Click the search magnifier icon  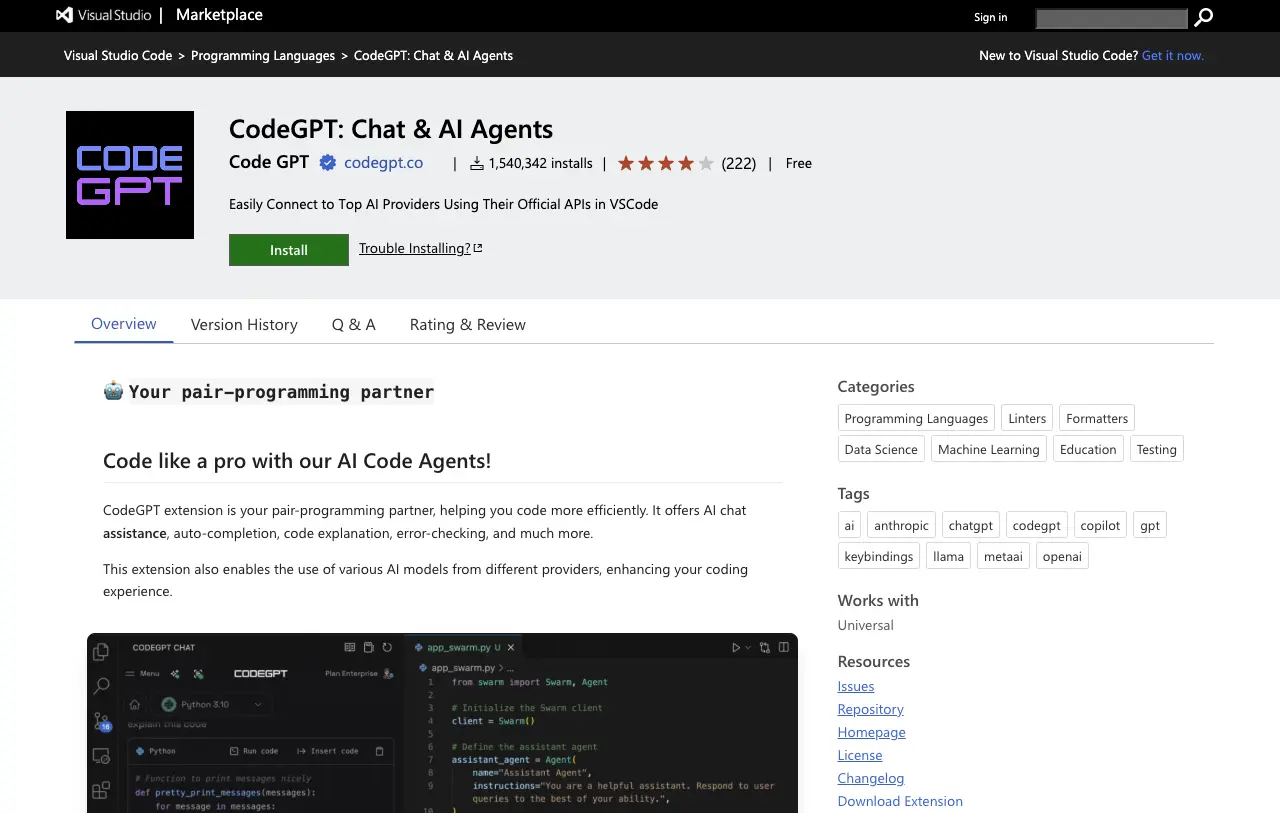tap(1203, 17)
